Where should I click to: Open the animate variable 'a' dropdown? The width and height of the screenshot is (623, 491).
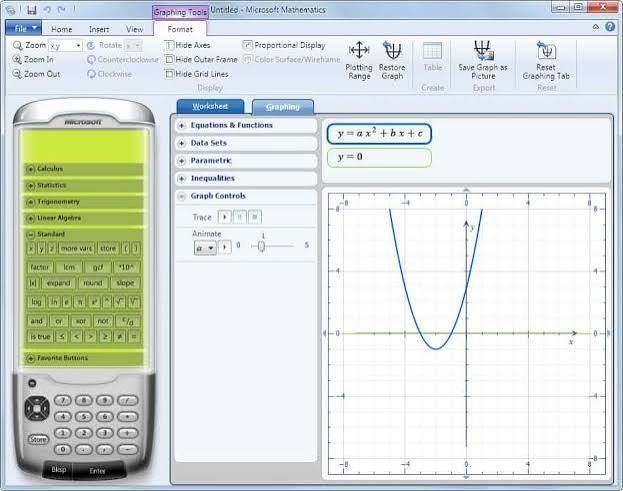pos(205,248)
